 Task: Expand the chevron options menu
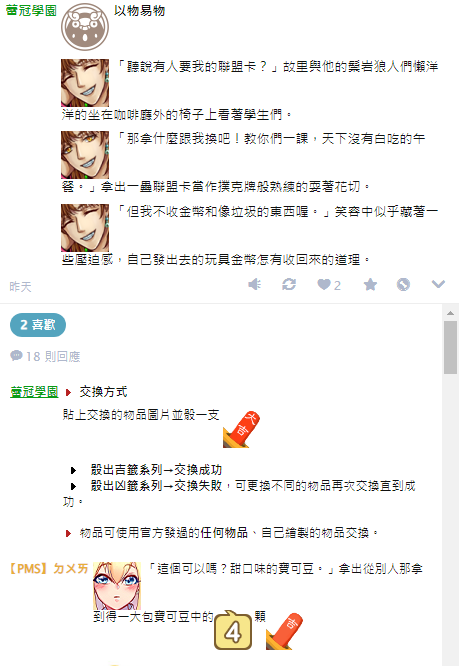point(438,284)
